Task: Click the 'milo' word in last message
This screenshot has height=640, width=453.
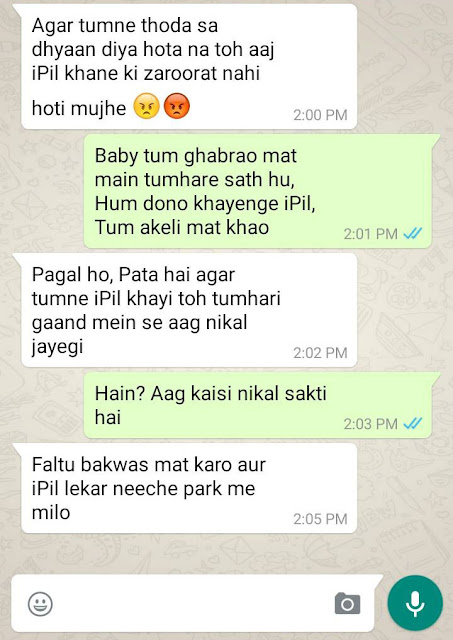Action: (51, 512)
